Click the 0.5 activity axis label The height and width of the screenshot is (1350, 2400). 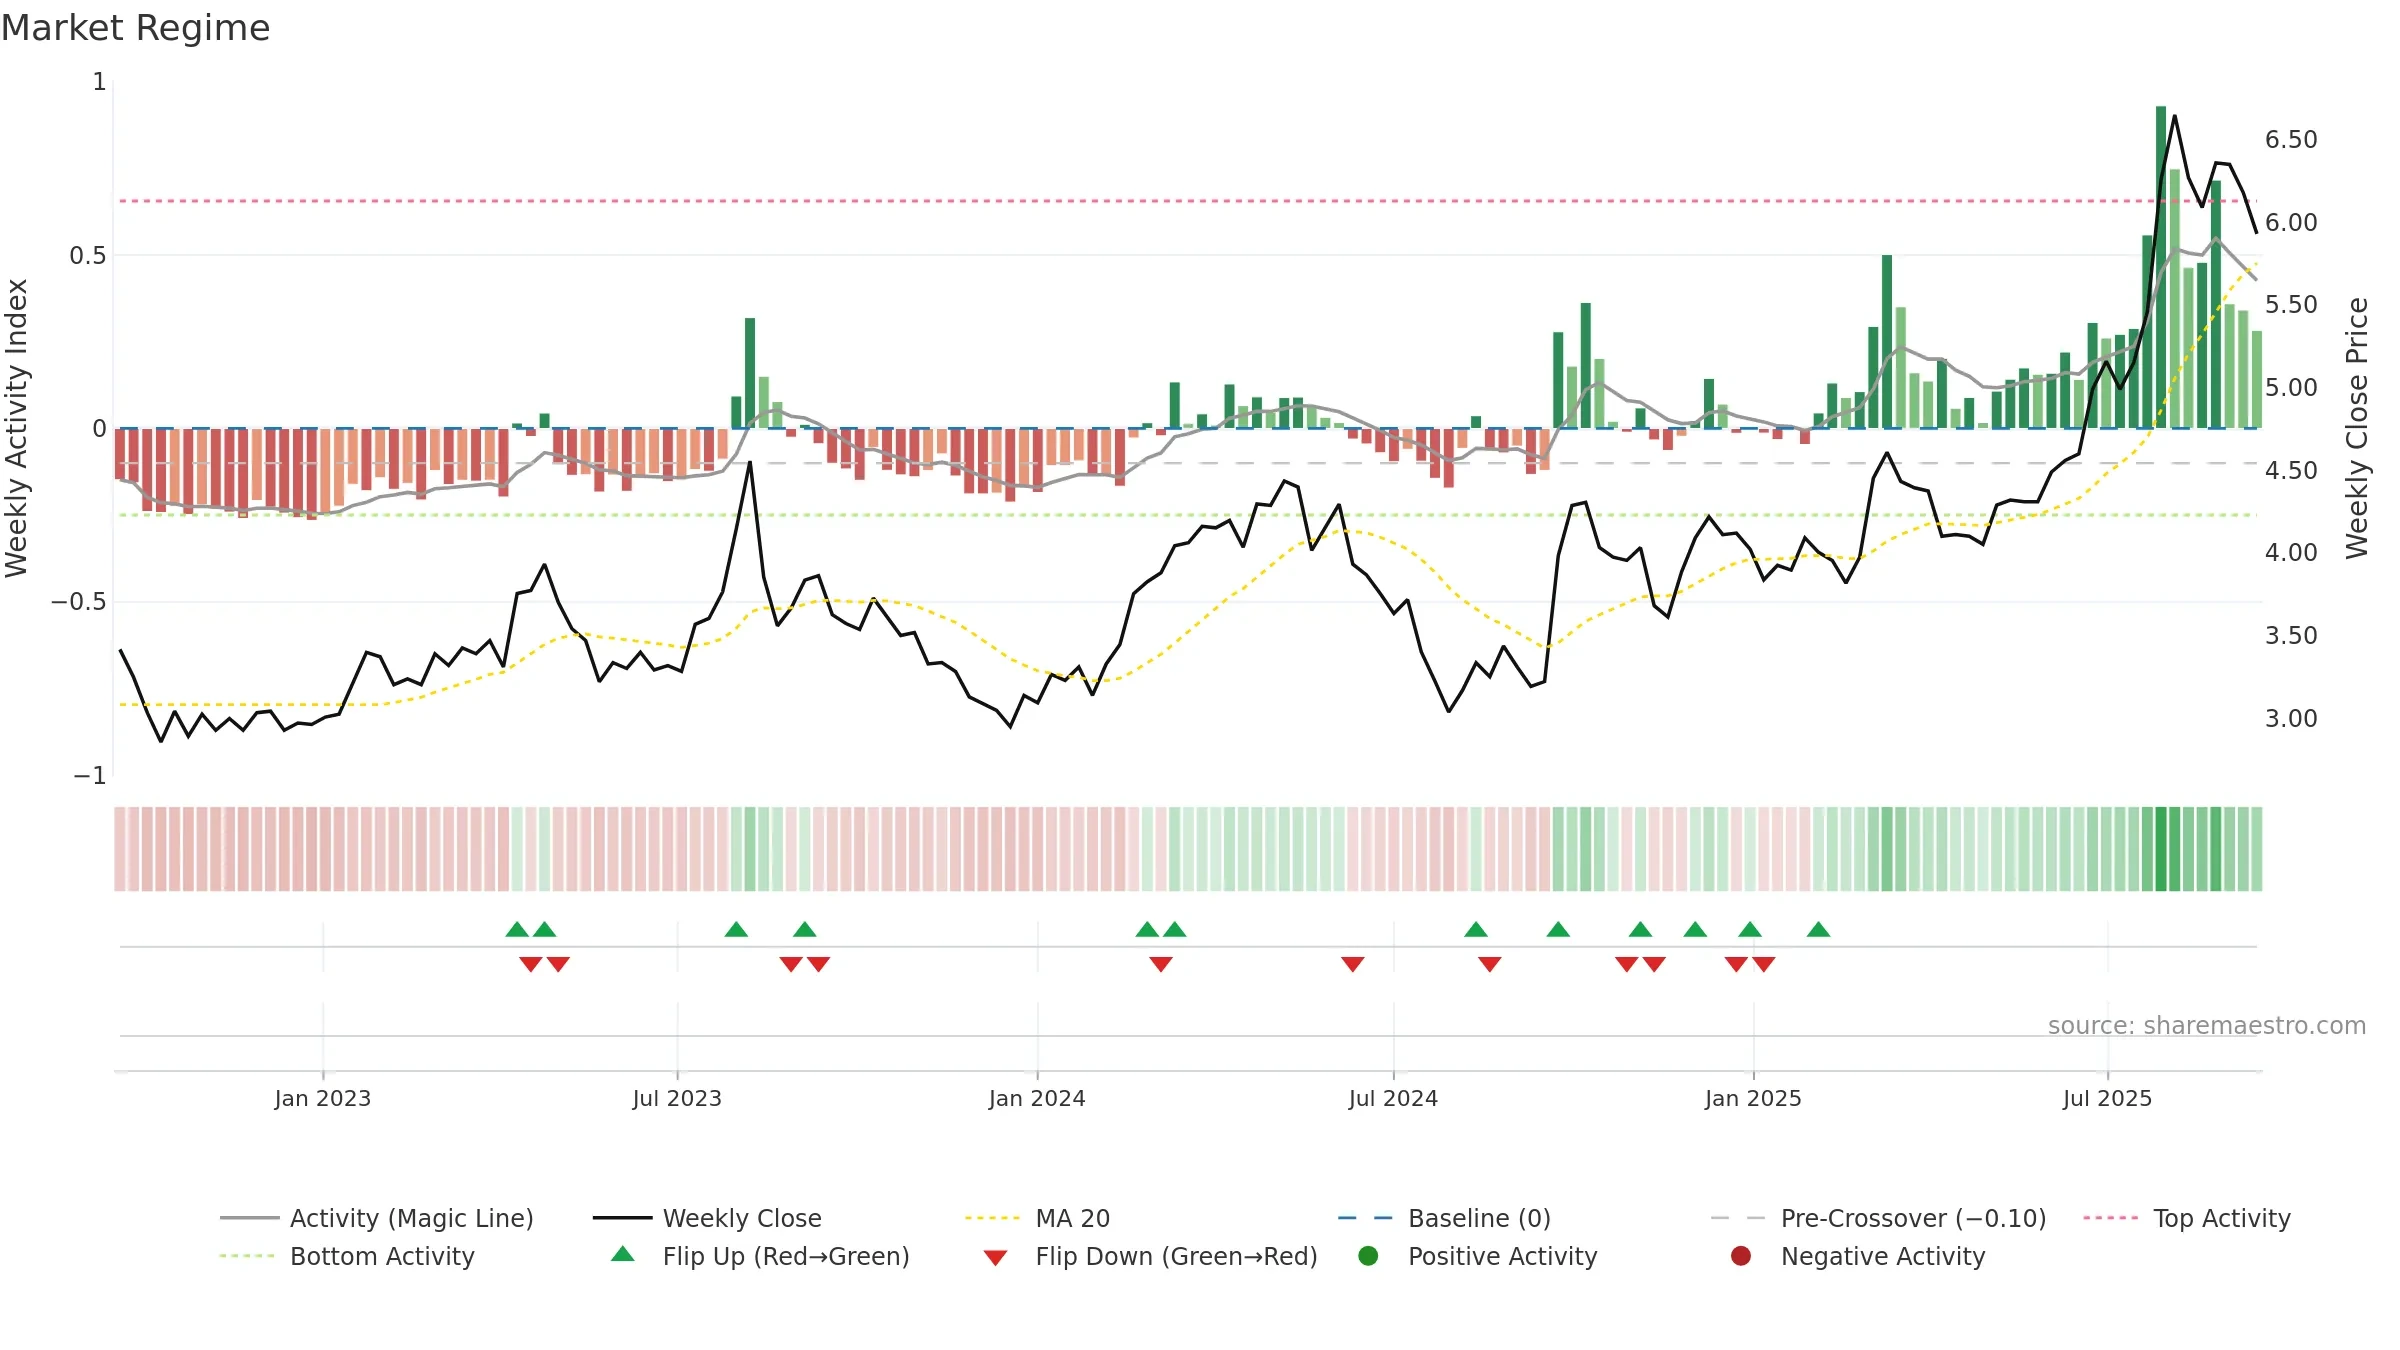click(x=88, y=255)
